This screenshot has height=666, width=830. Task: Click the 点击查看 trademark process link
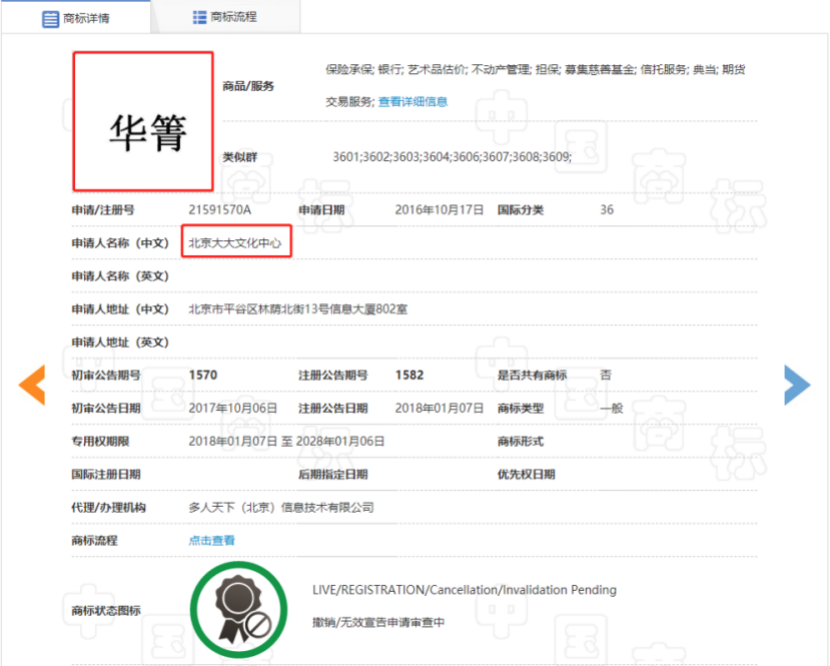click(212, 541)
